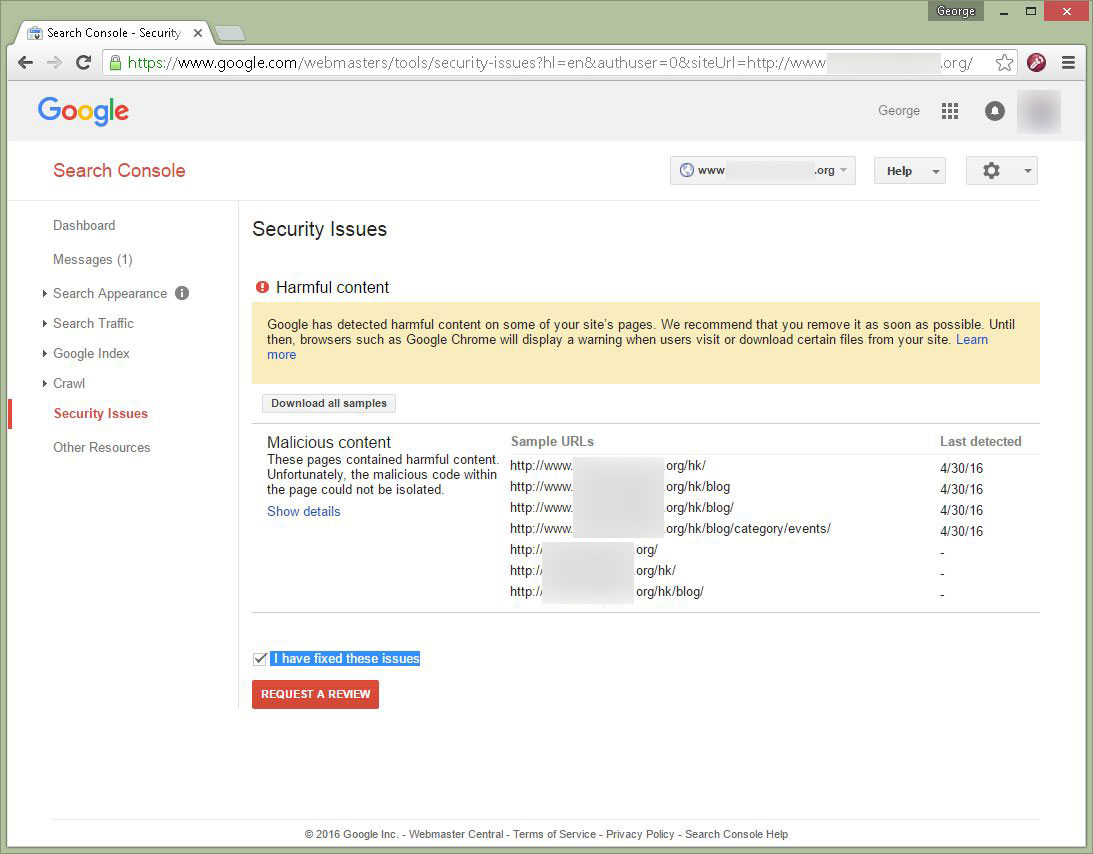Reload the page with refresh icon
The width and height of the screenshot is (1093, 854).
coord(84,63)
